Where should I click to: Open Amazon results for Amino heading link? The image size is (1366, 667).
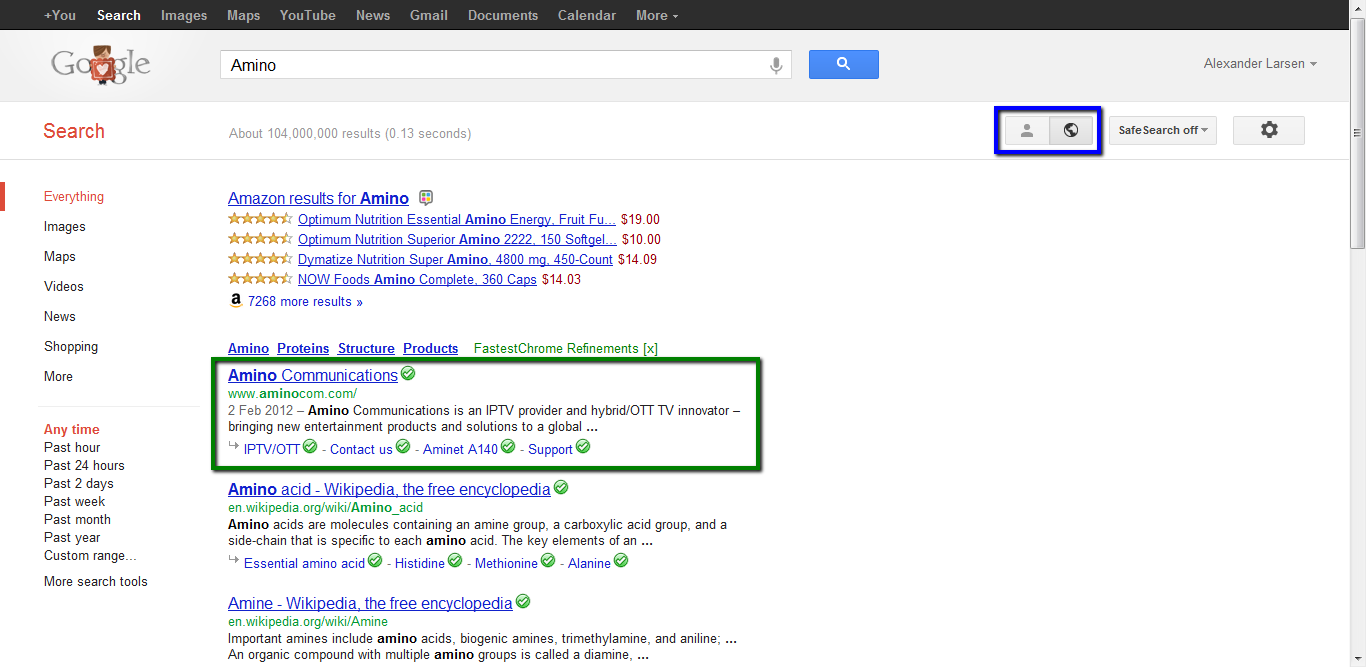[318, 199]
